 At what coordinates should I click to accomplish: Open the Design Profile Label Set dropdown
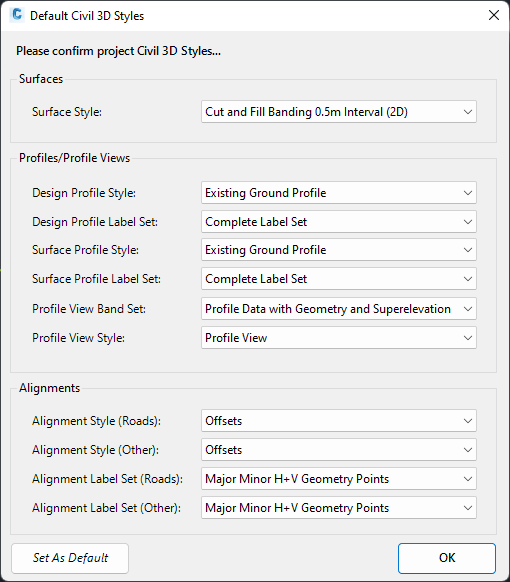[x=339, y=222]
